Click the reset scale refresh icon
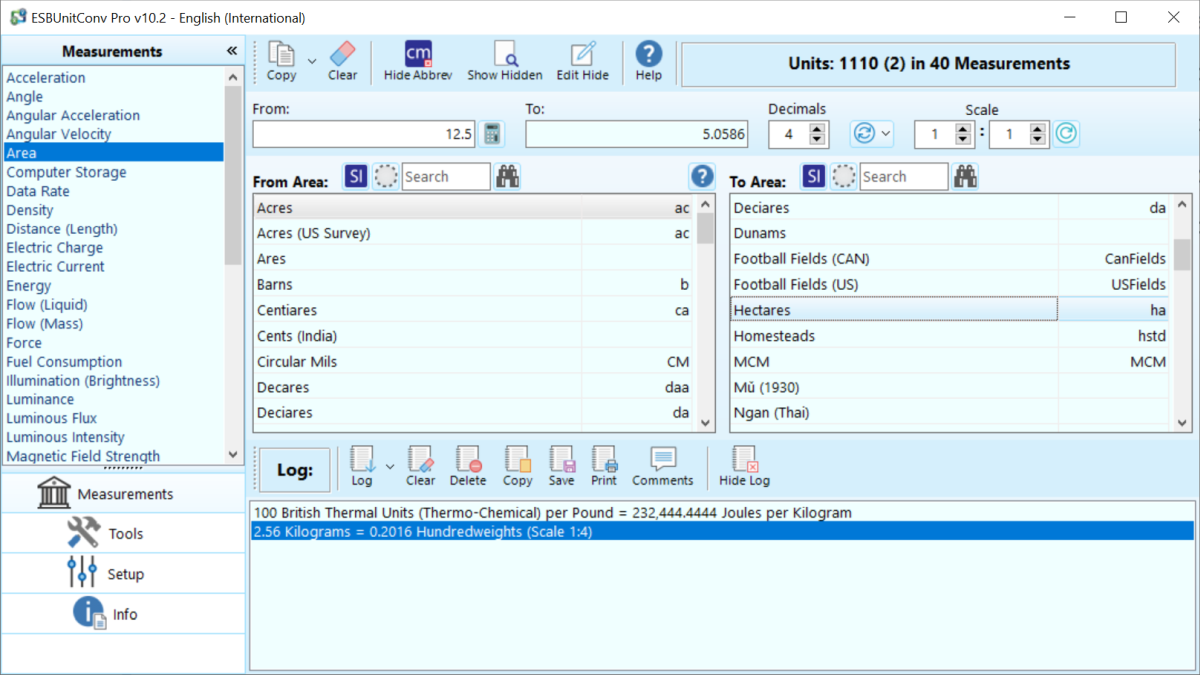 [1066, 134]
